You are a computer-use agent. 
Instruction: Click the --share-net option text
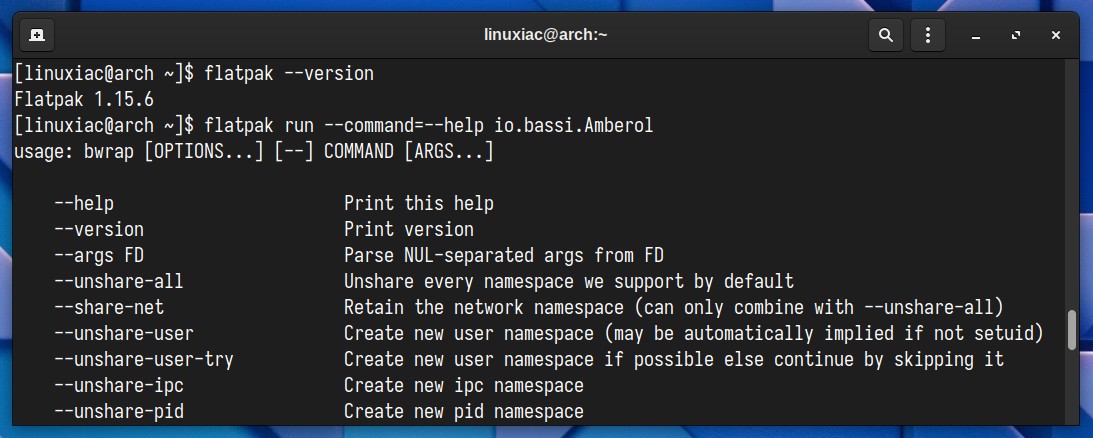coord(109,308)
